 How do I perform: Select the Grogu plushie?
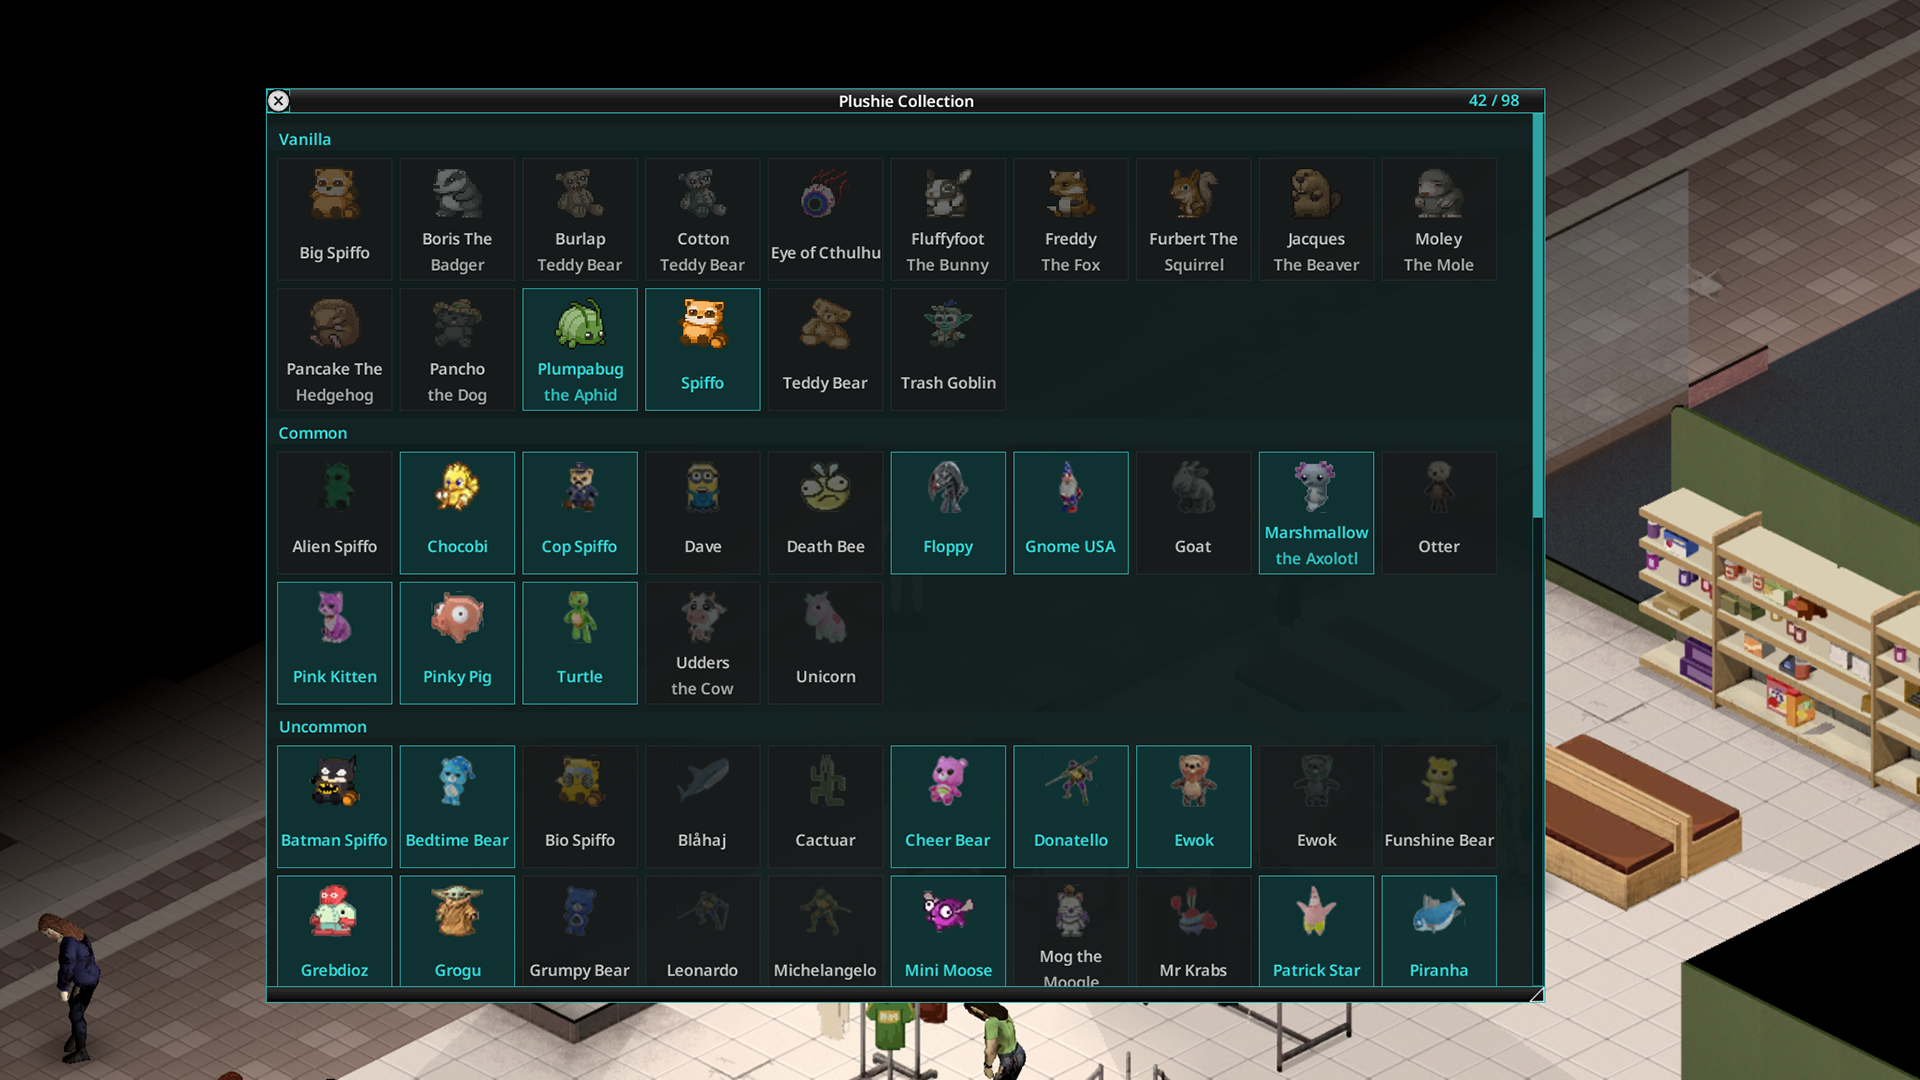[x=457, y=931]
